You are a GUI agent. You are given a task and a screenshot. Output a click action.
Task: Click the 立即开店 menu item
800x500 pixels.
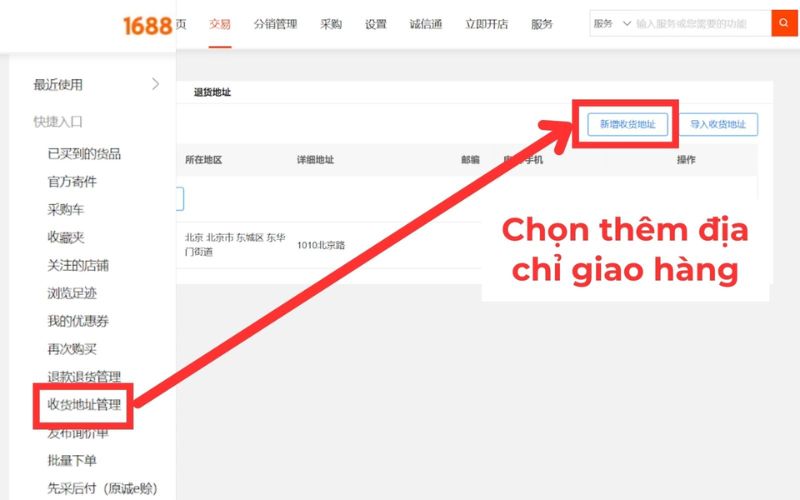[x=487, y=24]
